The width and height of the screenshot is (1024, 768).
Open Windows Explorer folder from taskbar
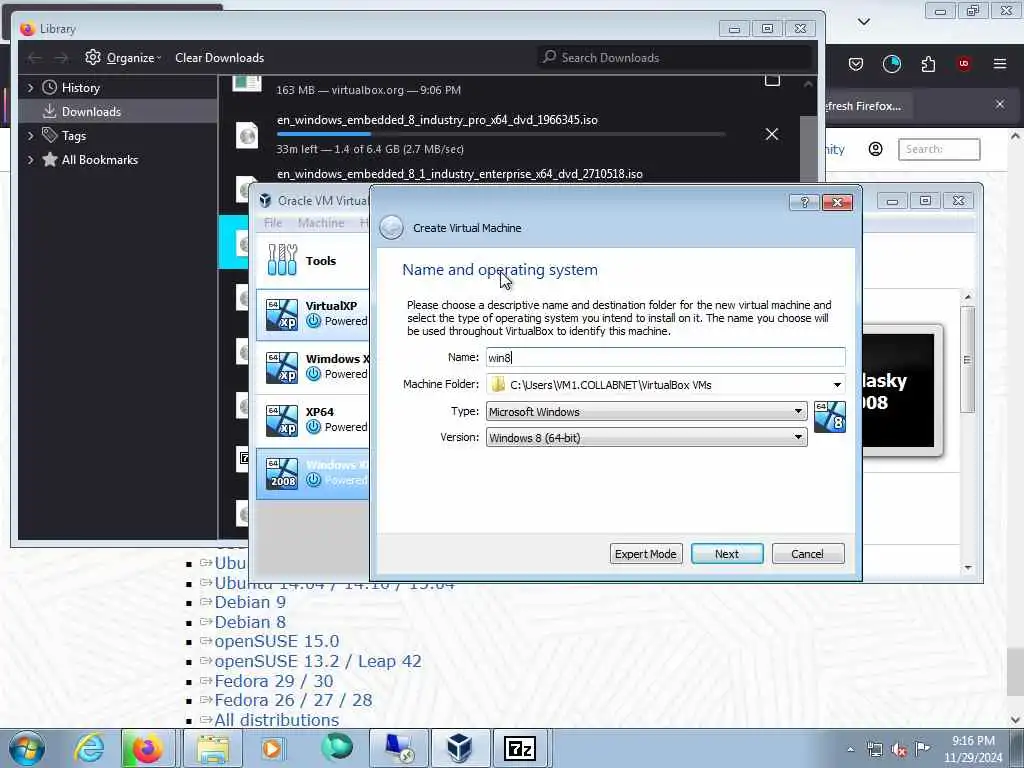click(x=213, y=748)
